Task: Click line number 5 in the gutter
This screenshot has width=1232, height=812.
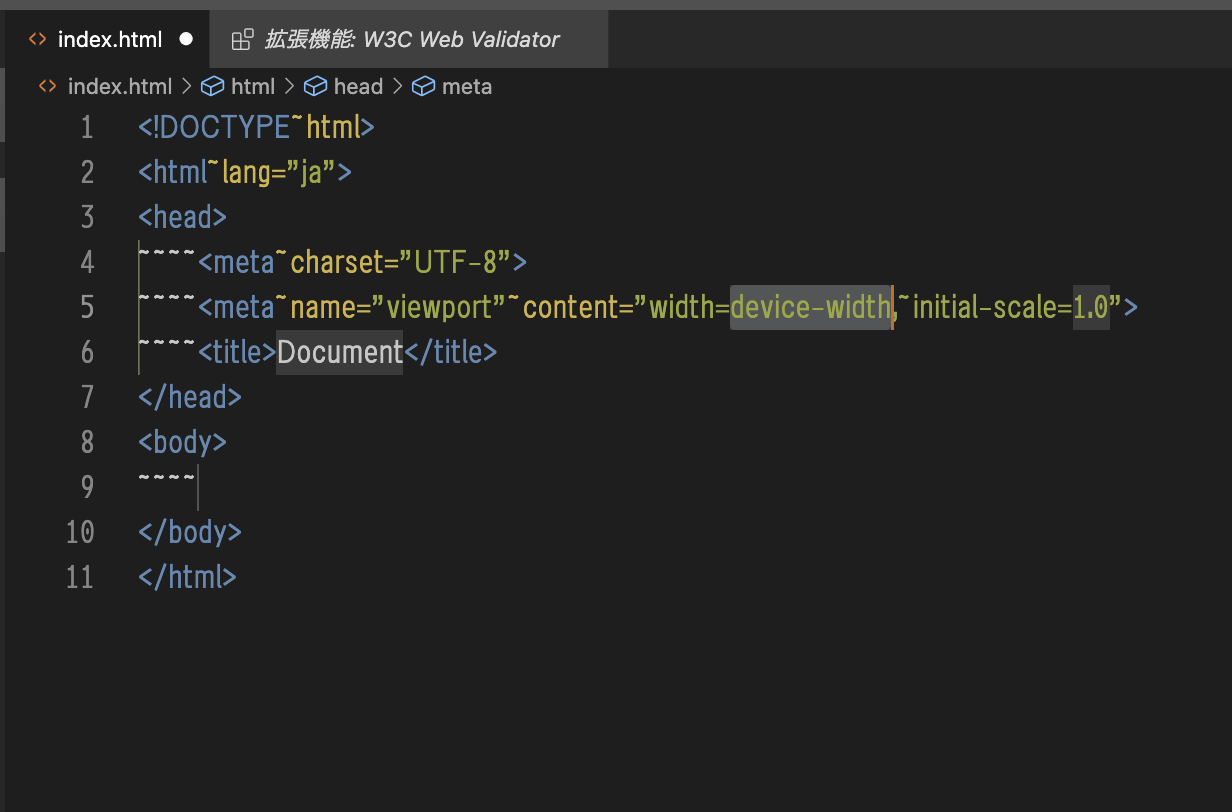Action: pos(87,307)
